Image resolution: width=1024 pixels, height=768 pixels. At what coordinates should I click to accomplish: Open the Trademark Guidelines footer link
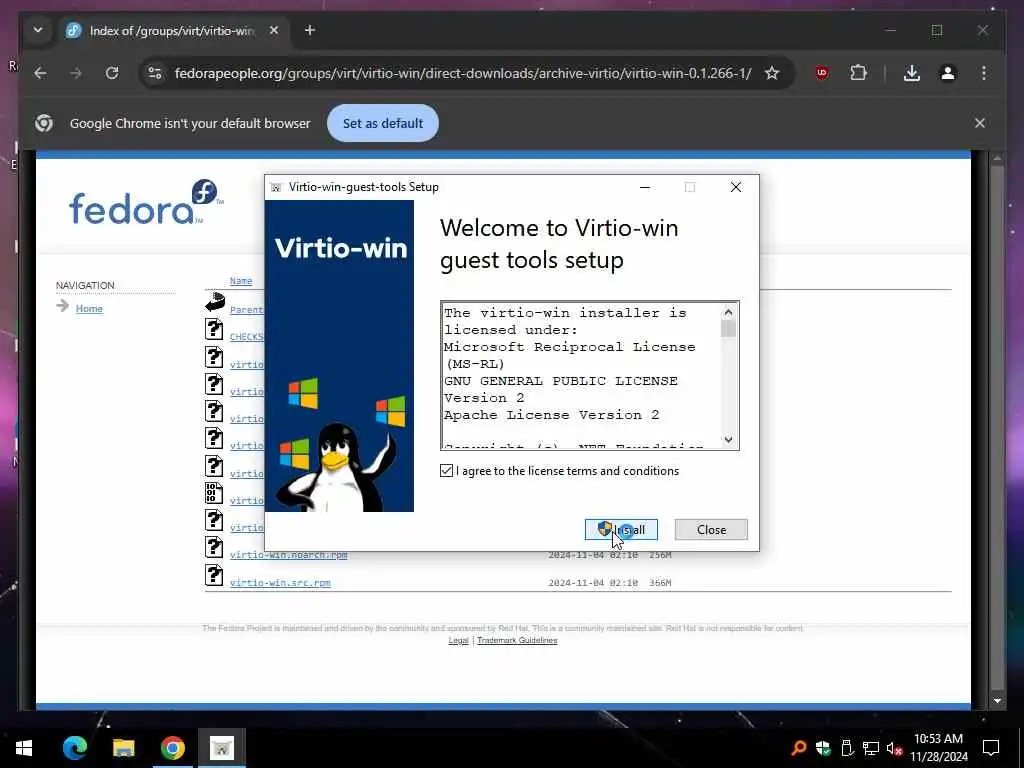tap(517, 640)
